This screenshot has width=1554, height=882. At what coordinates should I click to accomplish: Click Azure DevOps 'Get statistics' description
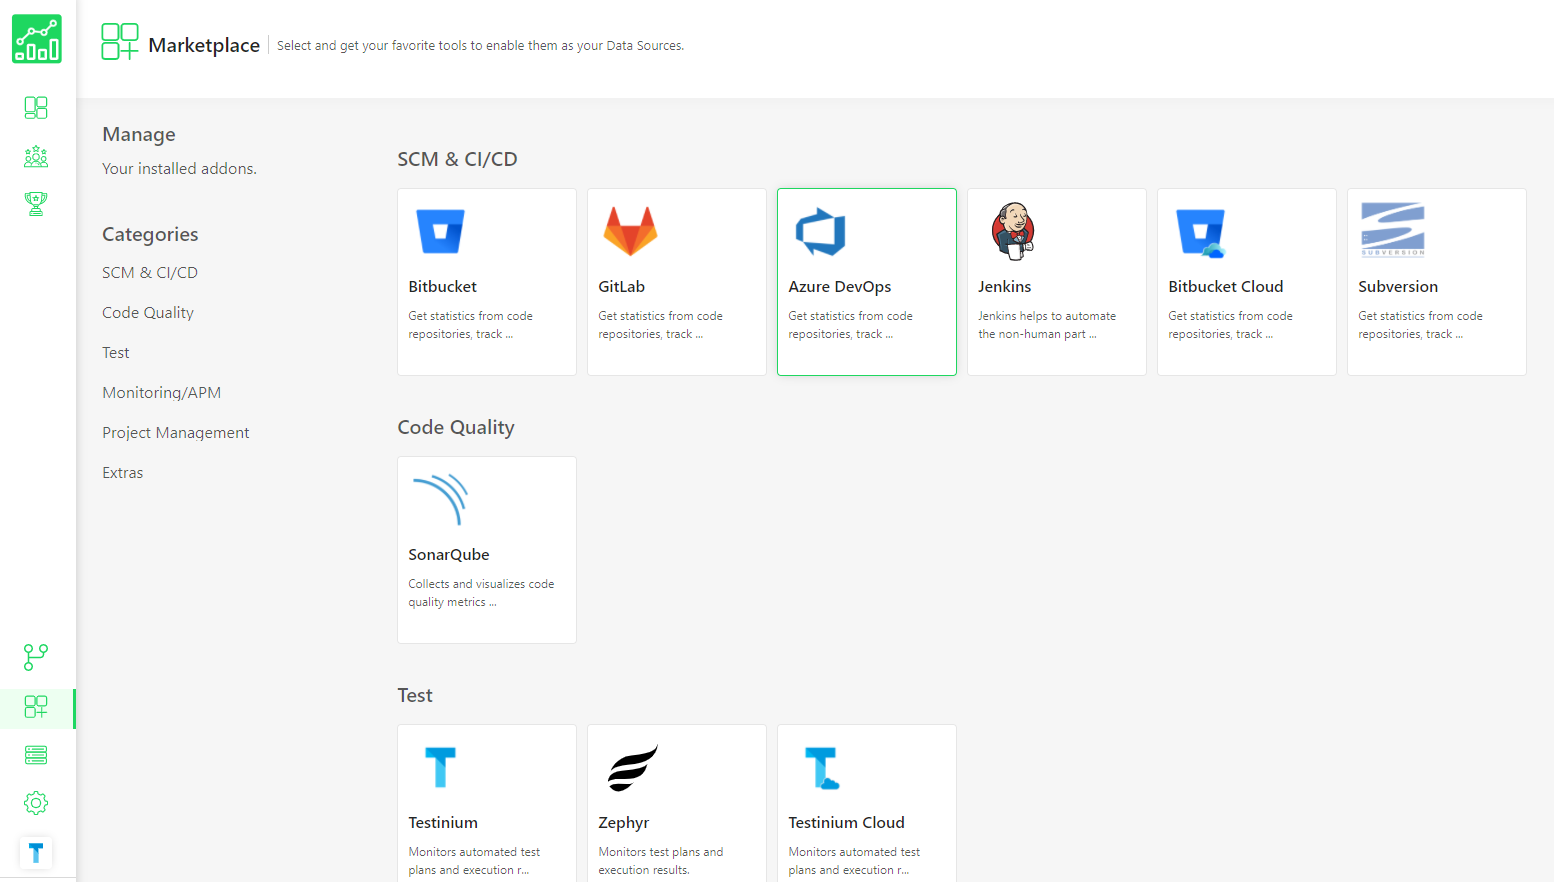(x=851, y=325)
